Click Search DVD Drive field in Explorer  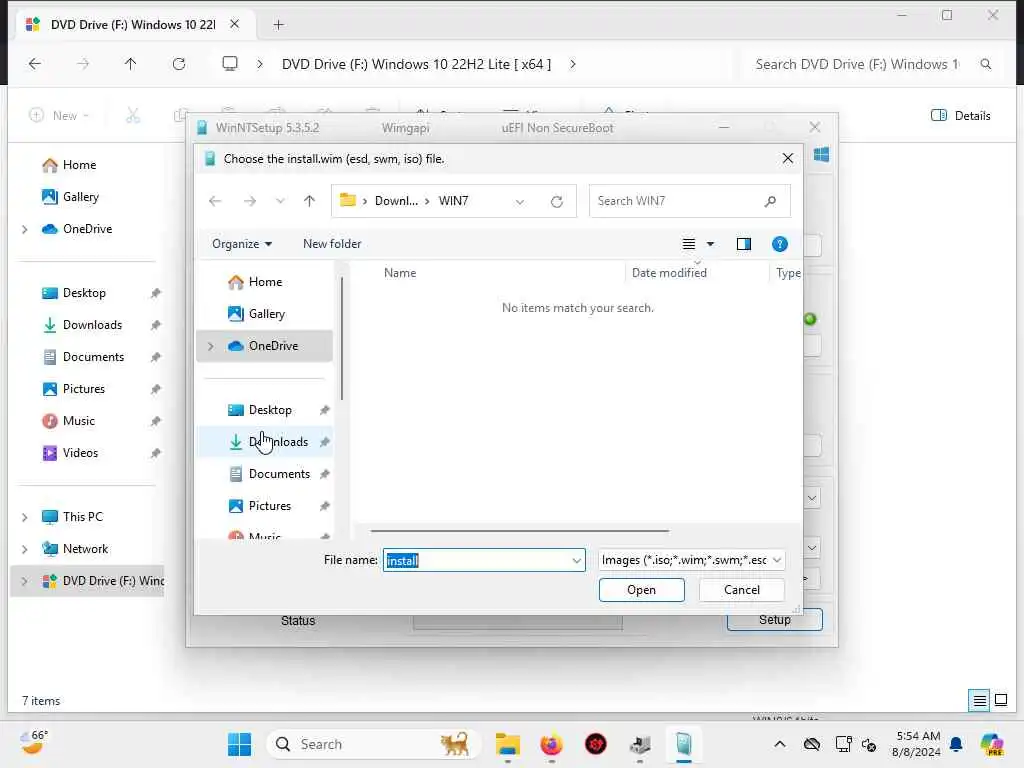point(857,64)
